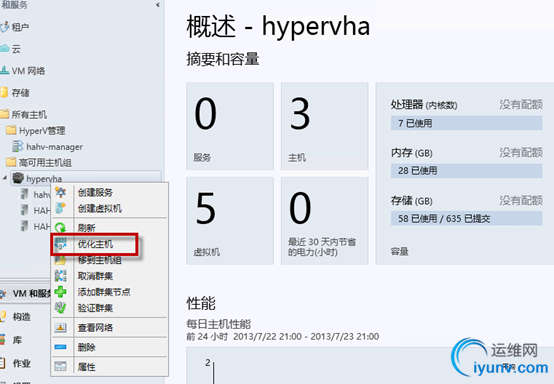Collapse the navigation pane arrow
Screen dimensions: 554x384
158,5
